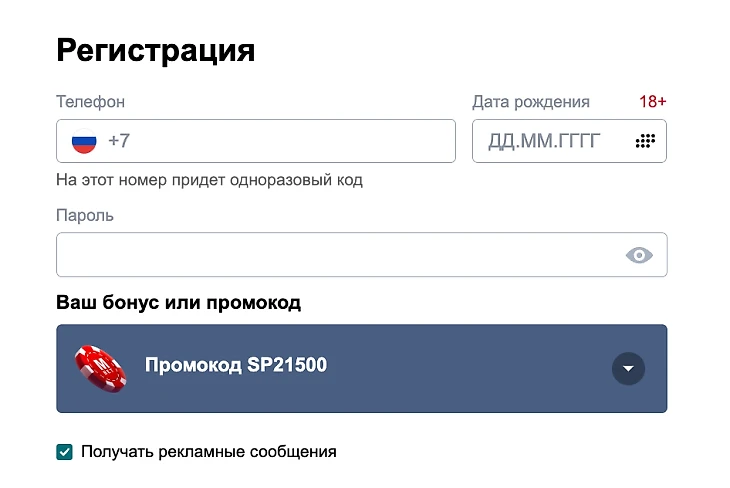The height and width of the screenshot is (488, 730).
Task: Click the 'Дата рождения' label
Action: [x=530, y=102]
